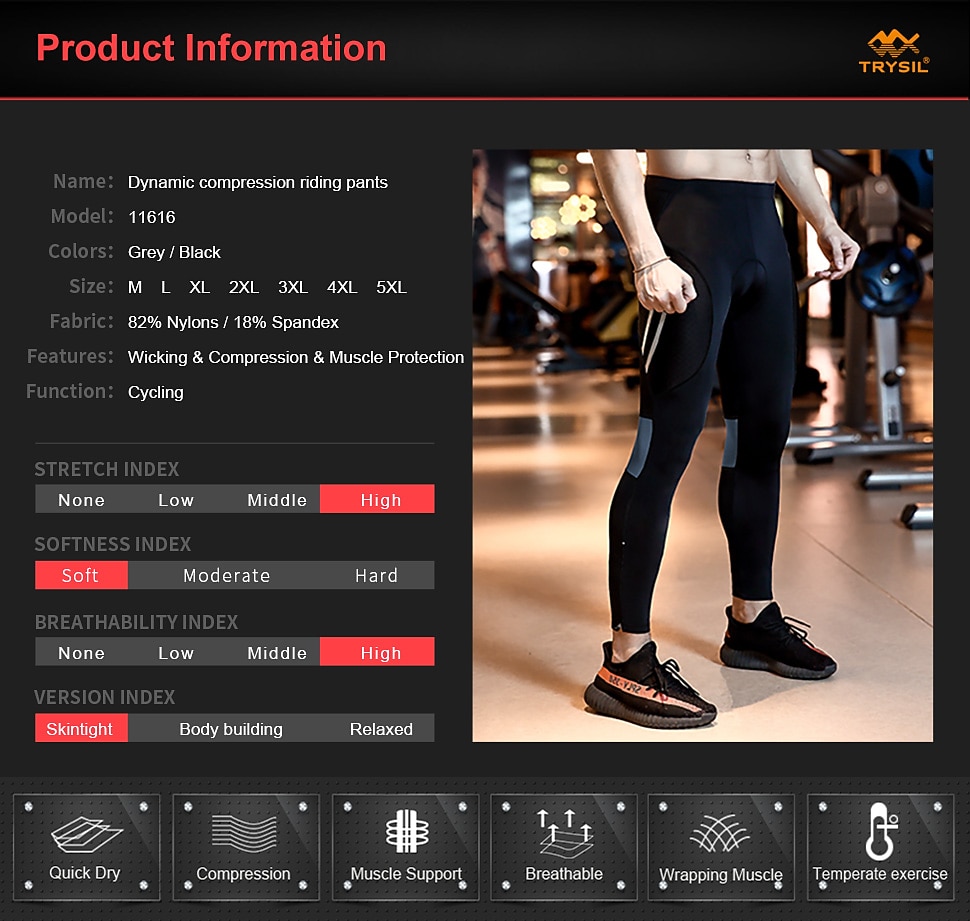
Task: Click the Breathable arrows symbol
Action: click(x=563, y=829)
